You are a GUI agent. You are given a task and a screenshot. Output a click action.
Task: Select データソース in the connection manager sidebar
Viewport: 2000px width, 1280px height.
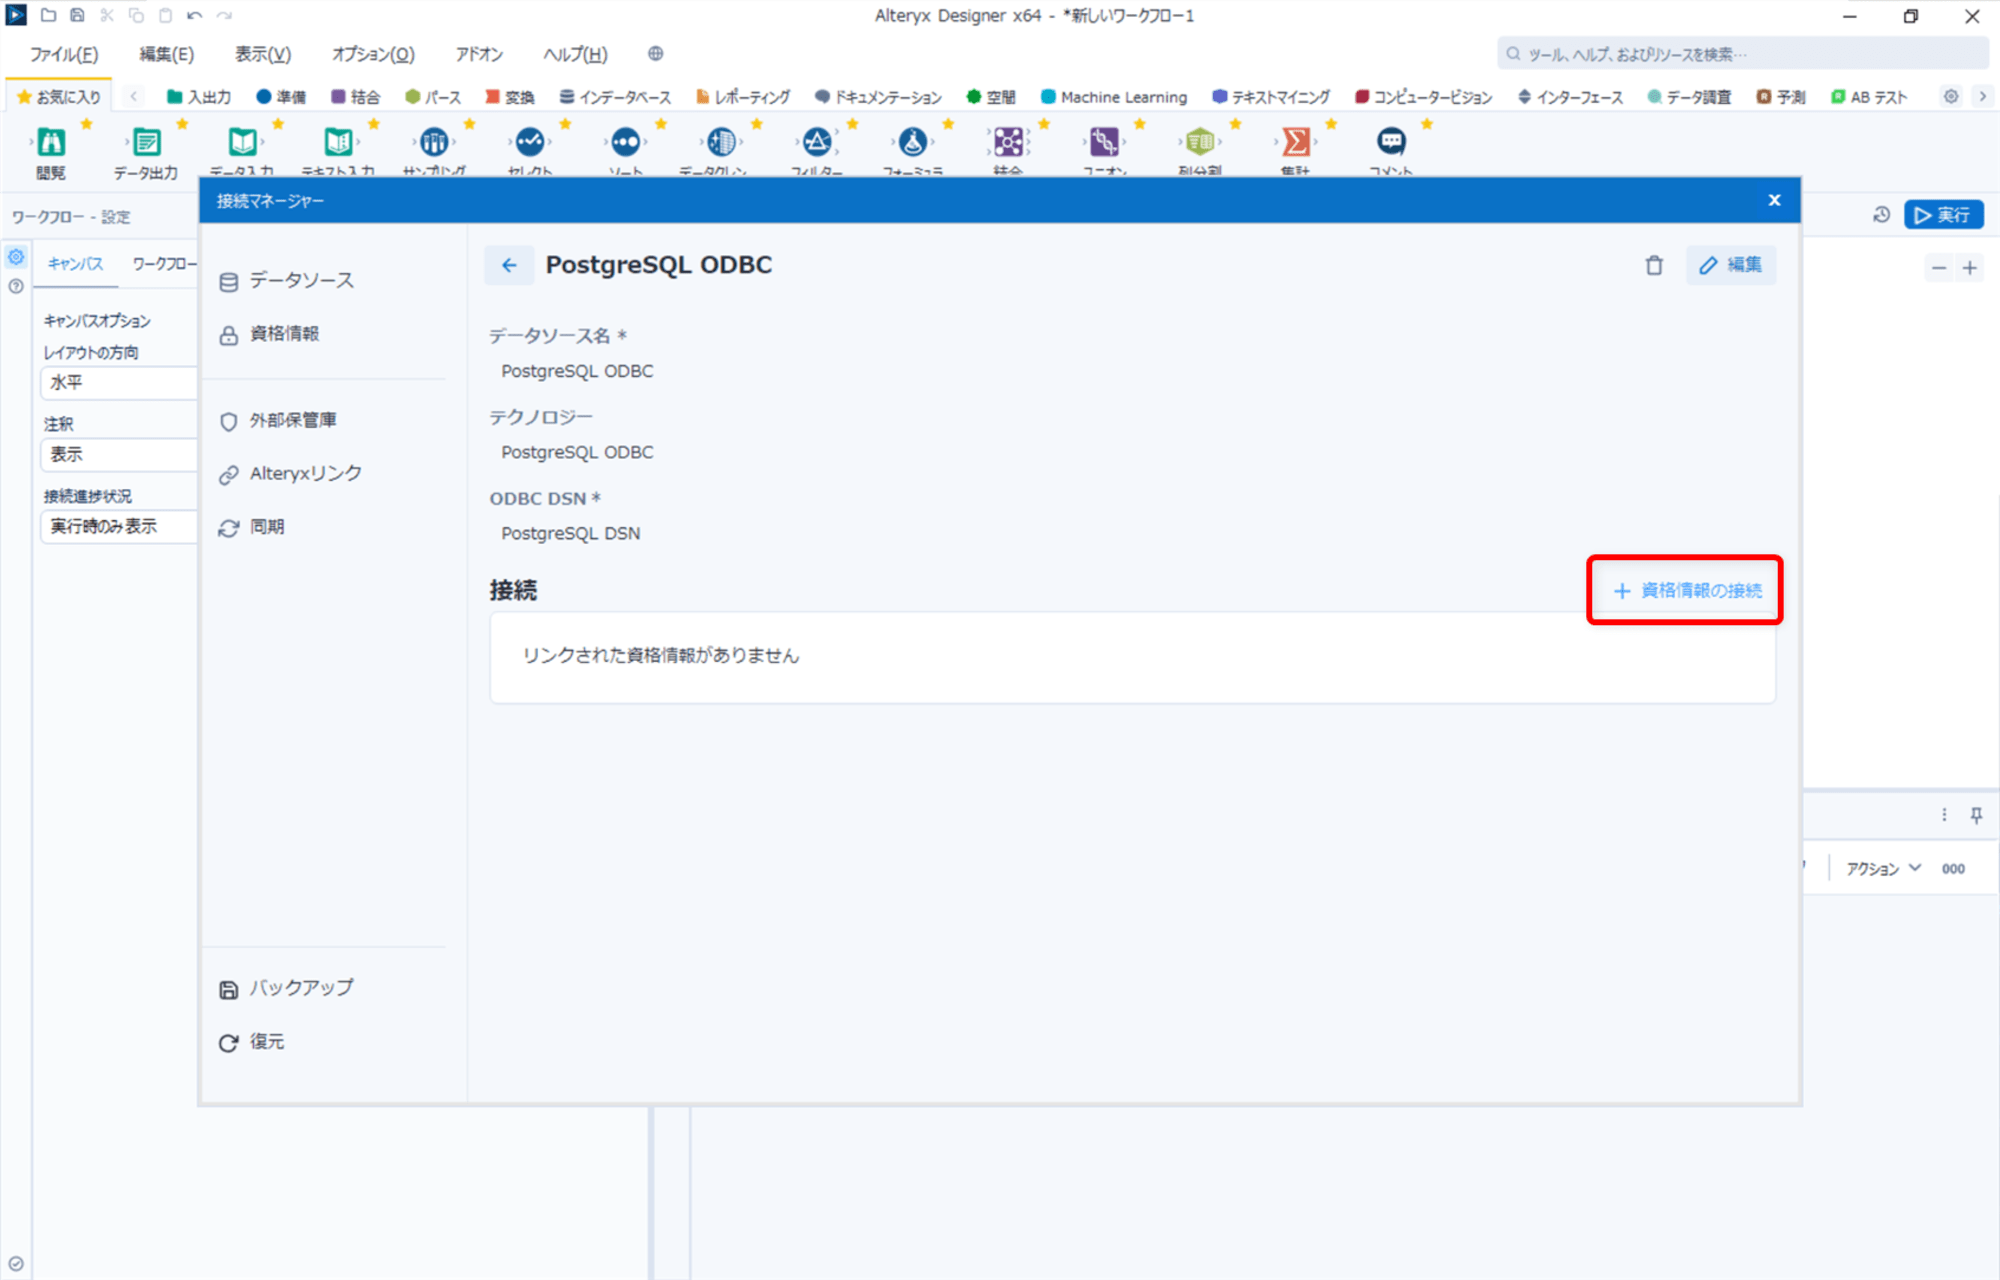point(286,281)
